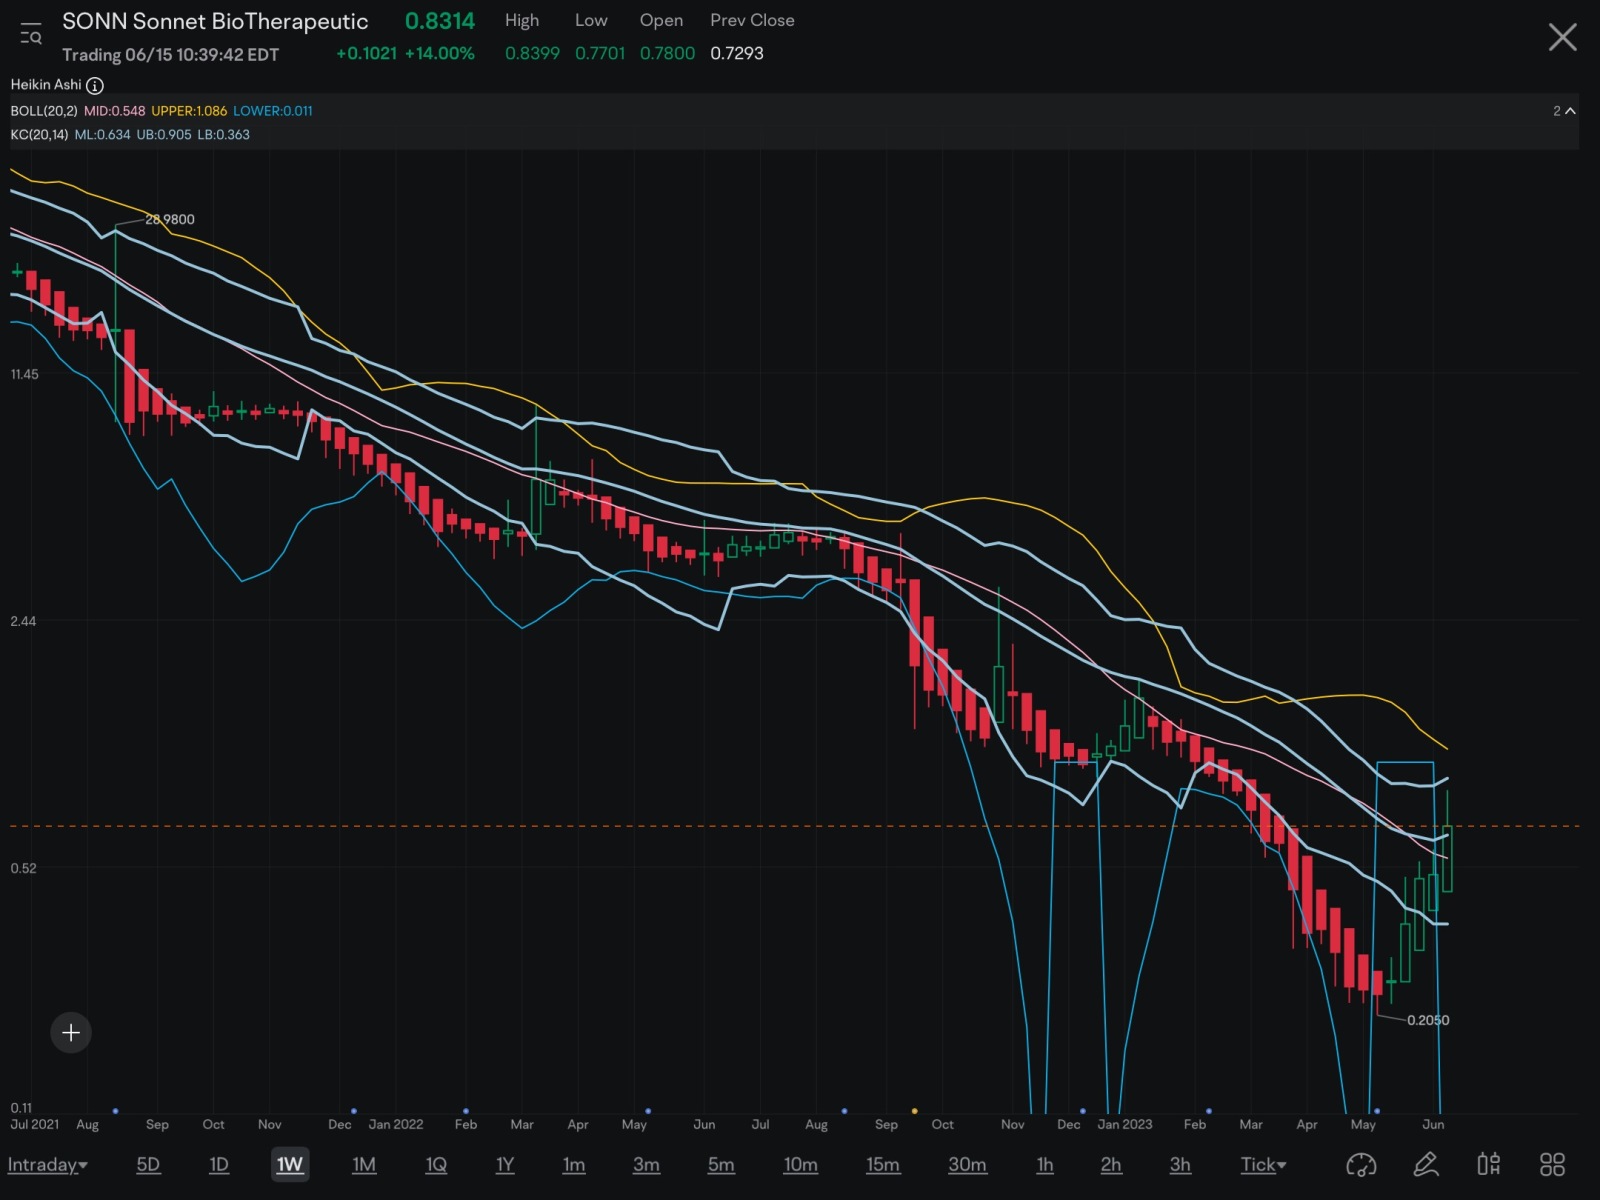The image size is (1600, 1200).
Task: Click the Jan 2022 date axis label
Action: 396,1124
